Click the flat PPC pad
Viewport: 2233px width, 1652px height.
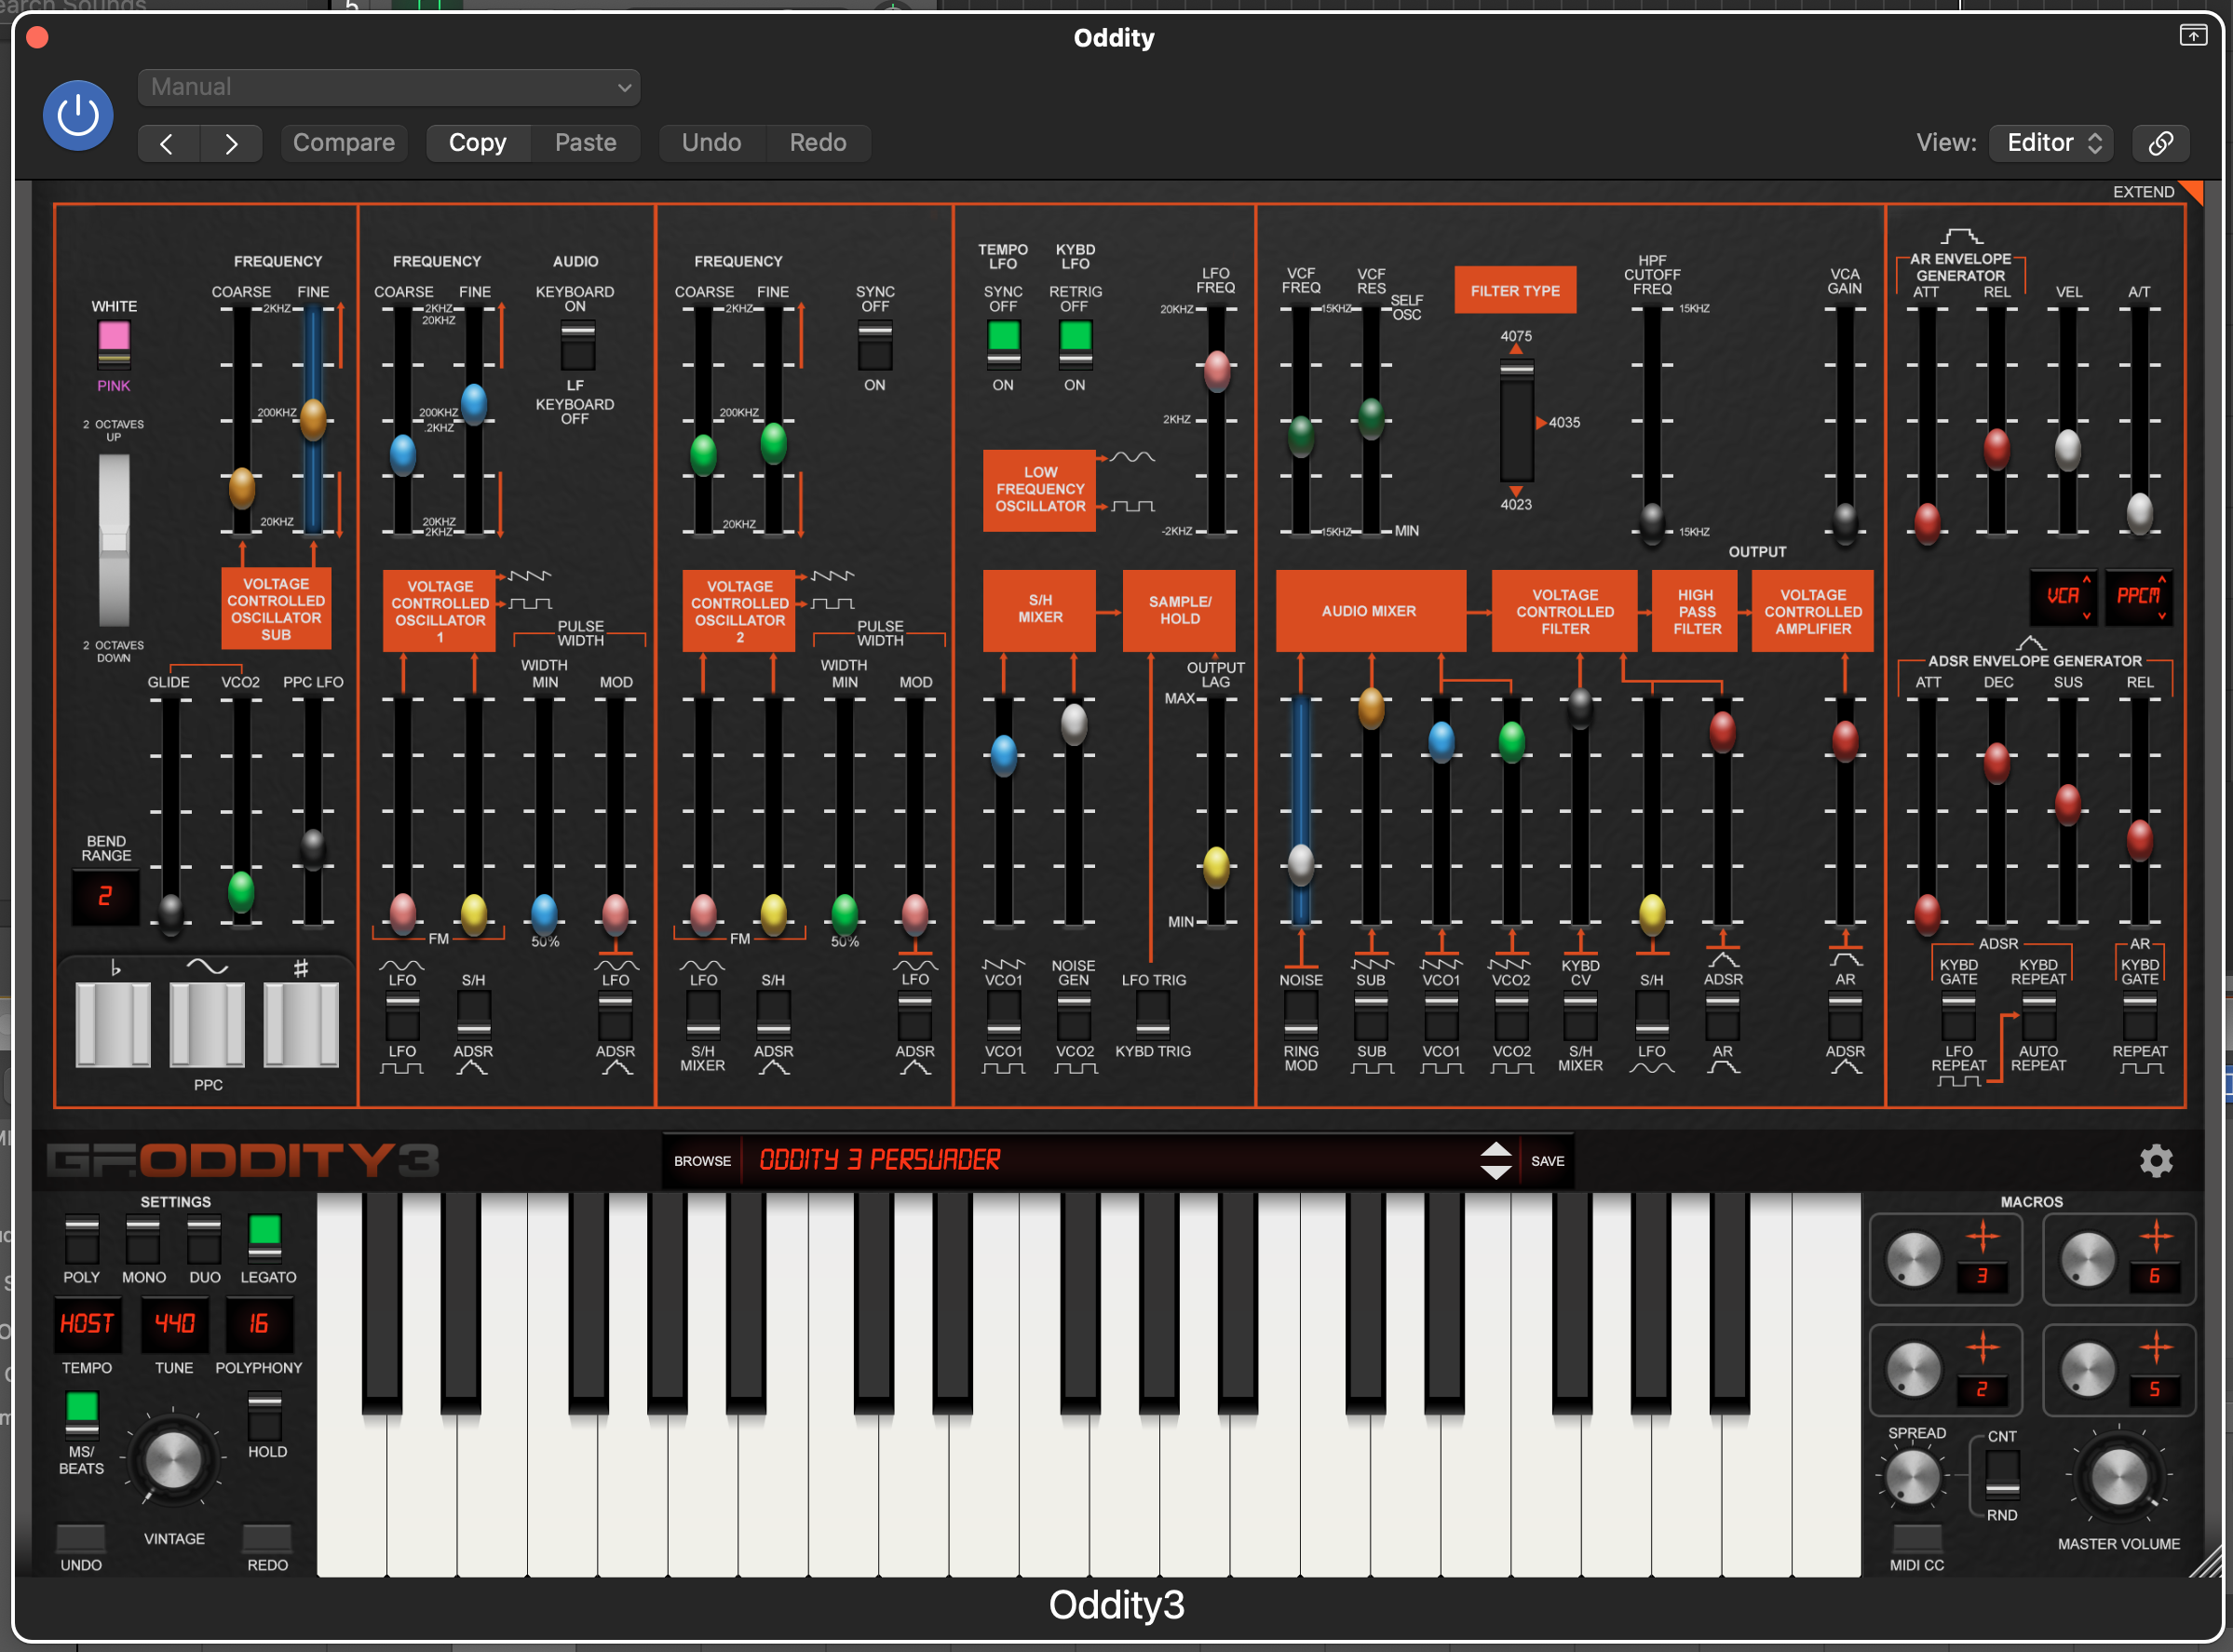coord(113,1024)
